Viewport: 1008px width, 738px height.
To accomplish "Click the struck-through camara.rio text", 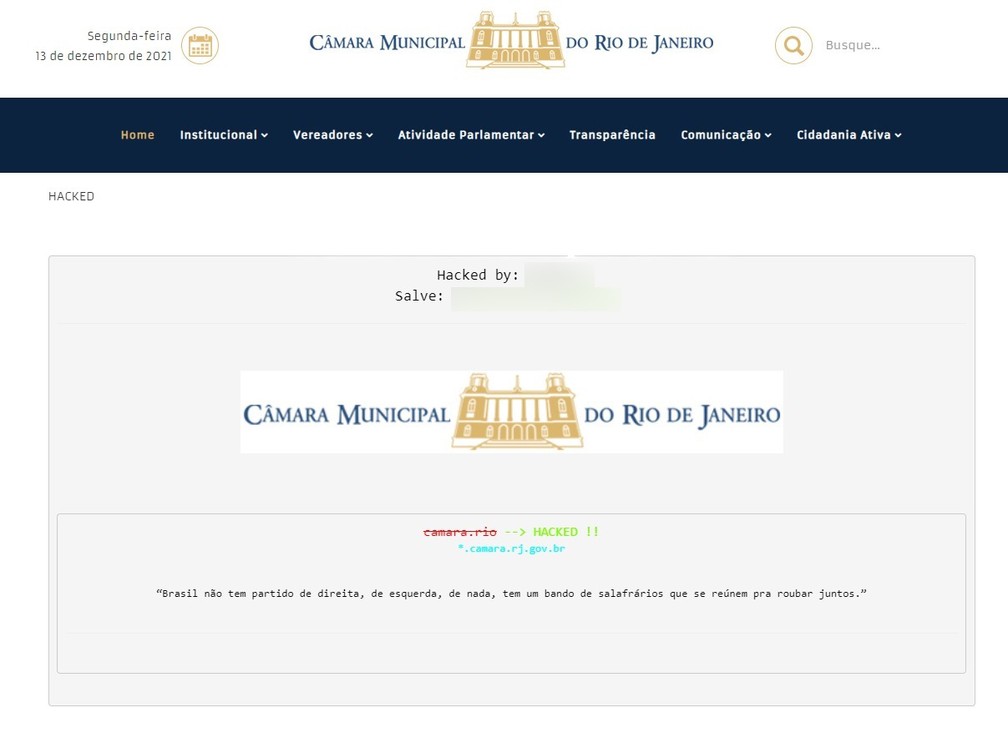I will tap(460, 532).
